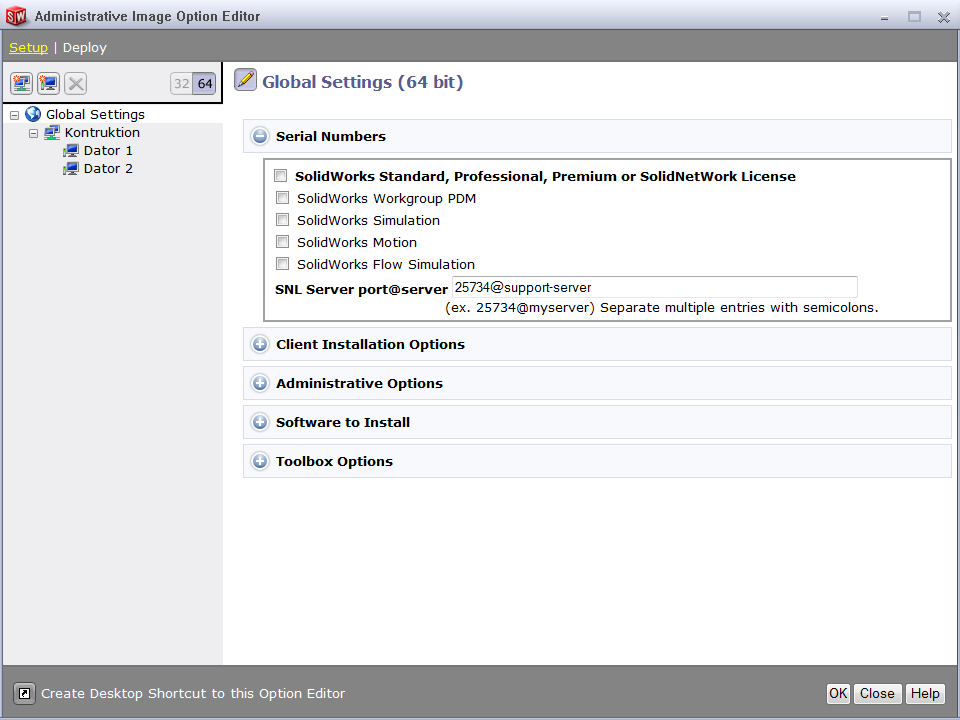Click the Add Machine toolbar icon
960x720 pixels.
[48, 83]
